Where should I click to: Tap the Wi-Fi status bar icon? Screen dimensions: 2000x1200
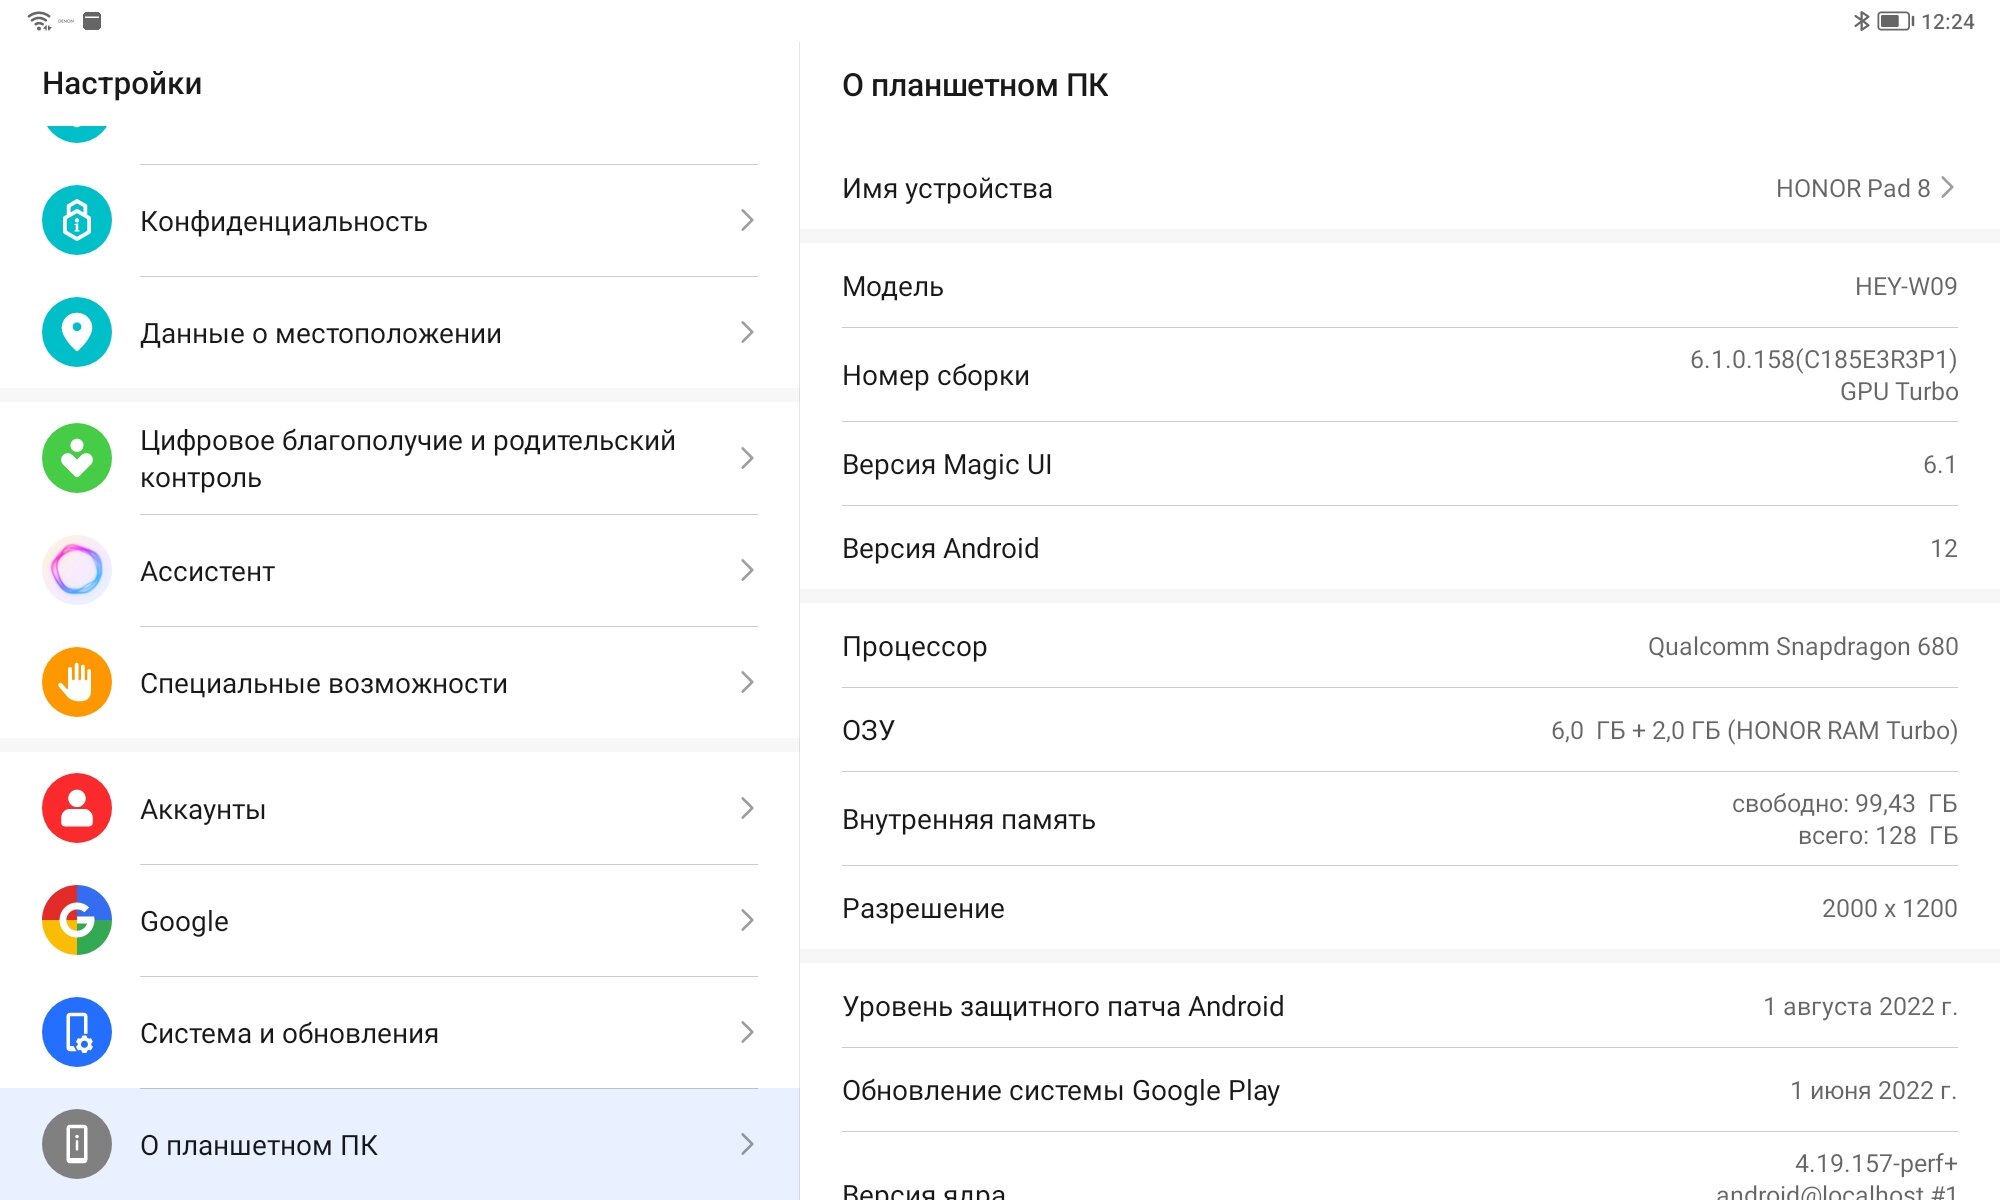coord(39,21)
